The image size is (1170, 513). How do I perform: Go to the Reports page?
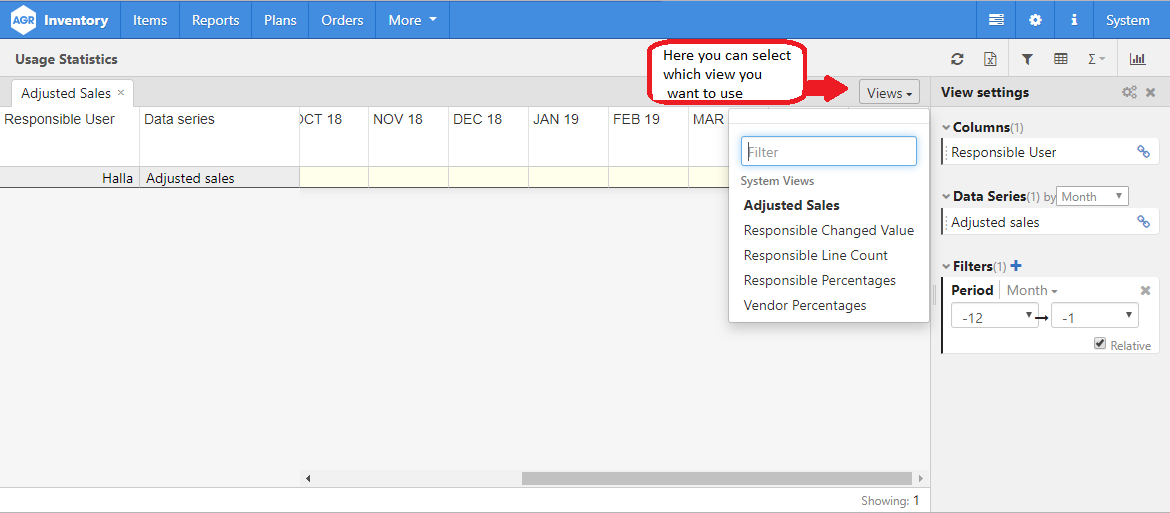[215, 20]
